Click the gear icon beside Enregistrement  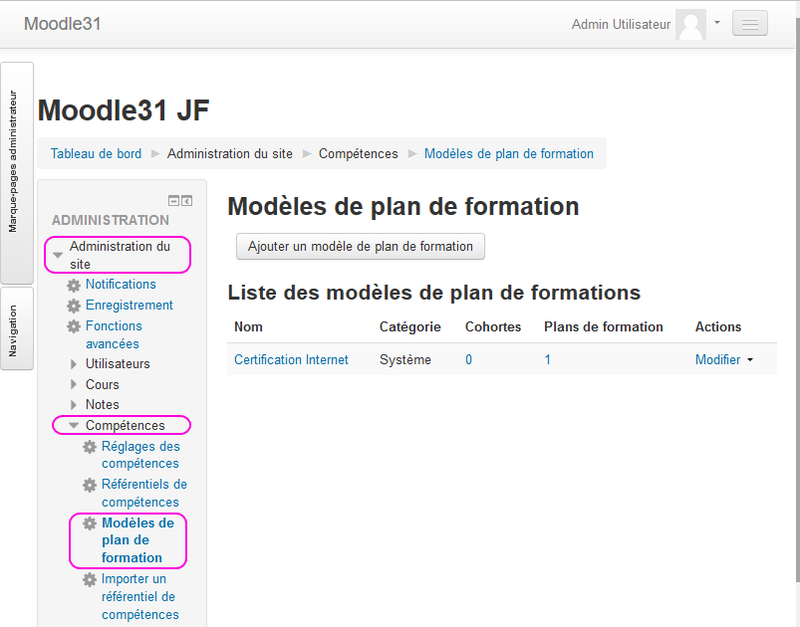[73, 306]
